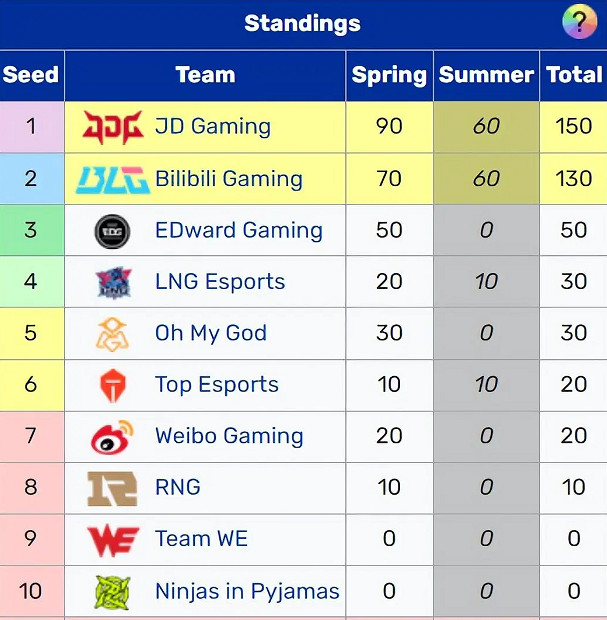Click the Oh My God logo
The image size is (607, 620).
pos(112,334)
